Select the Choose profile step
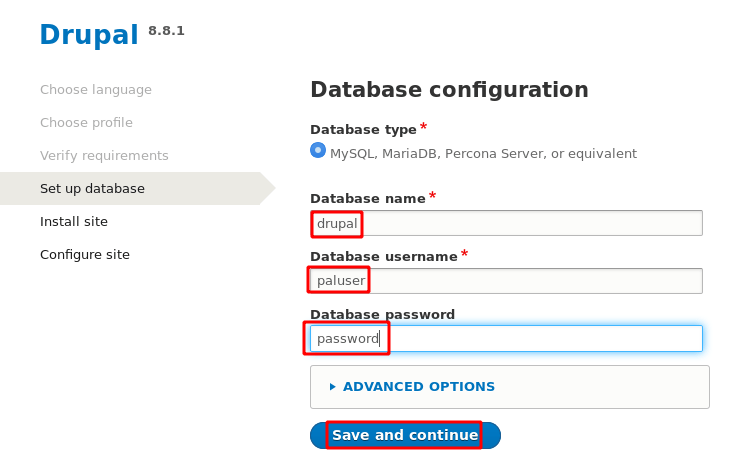Image resolution: width=747 pixels, height=460 pixels. point(86,123)
